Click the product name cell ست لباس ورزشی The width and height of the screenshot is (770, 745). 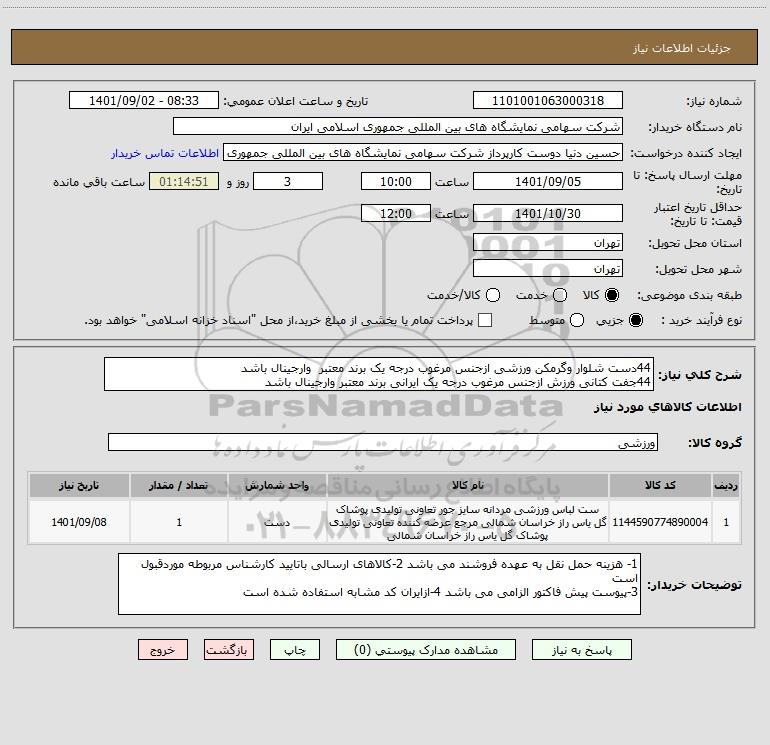click(x=468, y=522)
